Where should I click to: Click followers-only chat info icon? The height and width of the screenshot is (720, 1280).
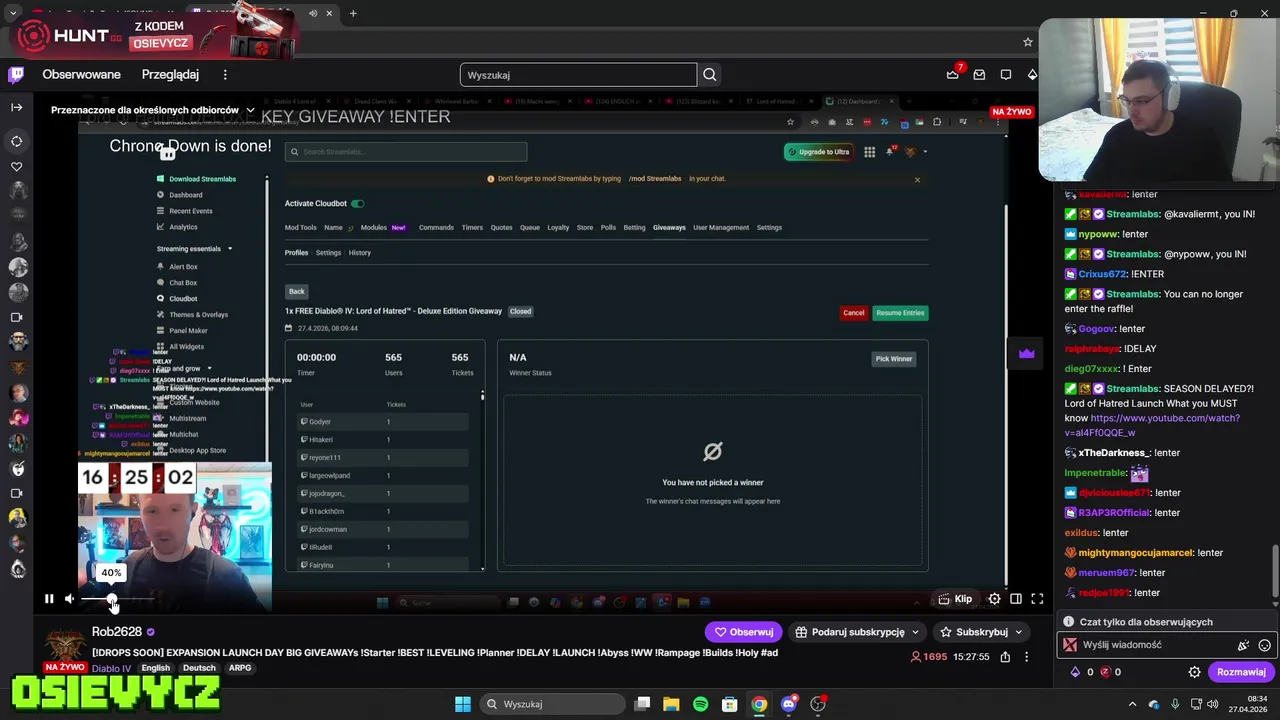1070,622
